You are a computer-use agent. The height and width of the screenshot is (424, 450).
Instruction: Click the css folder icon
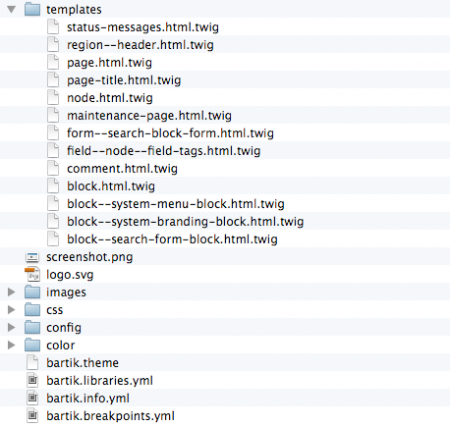pyautogui.click(x=32, y=310)
